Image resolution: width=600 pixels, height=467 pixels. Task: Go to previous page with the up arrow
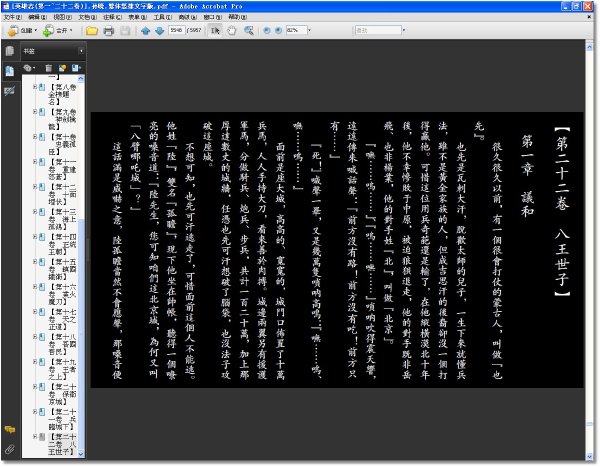(x=145, y=31)
